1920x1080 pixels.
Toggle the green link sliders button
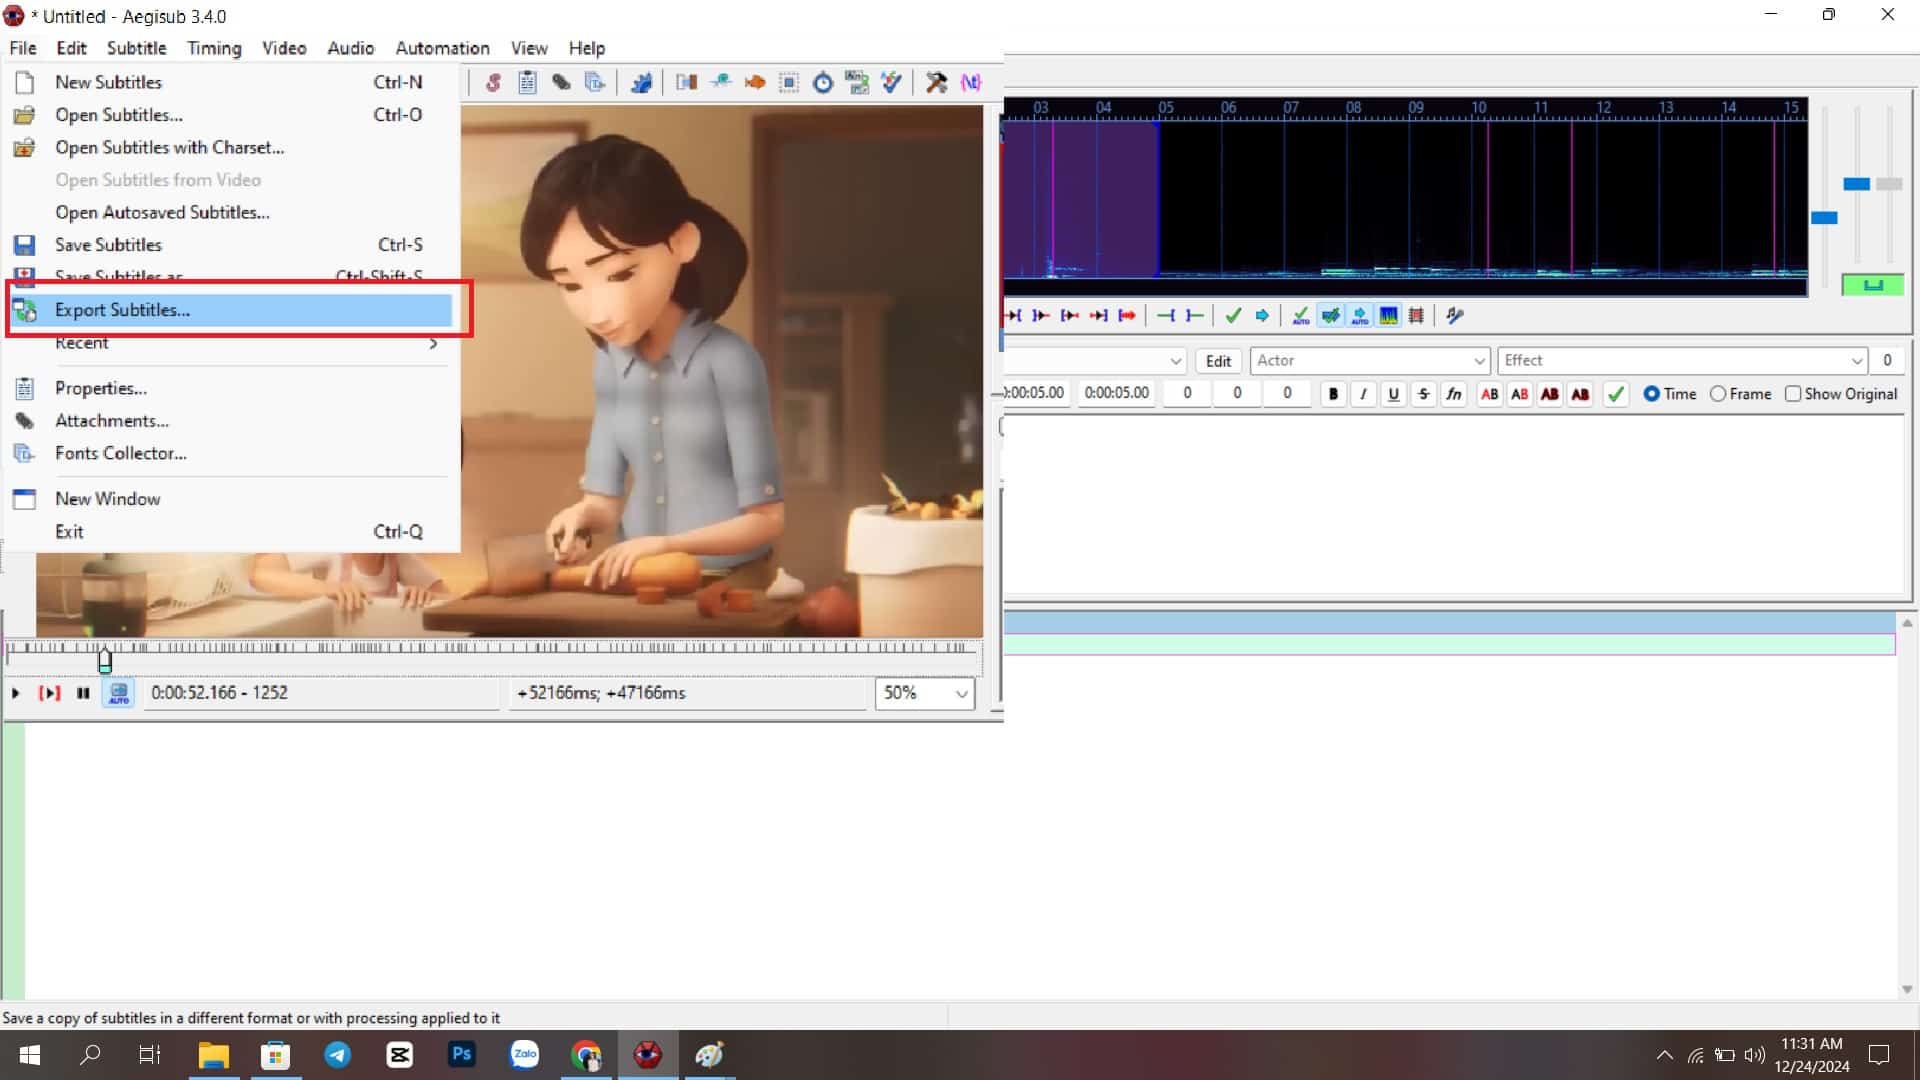(x=1873, y=285)
